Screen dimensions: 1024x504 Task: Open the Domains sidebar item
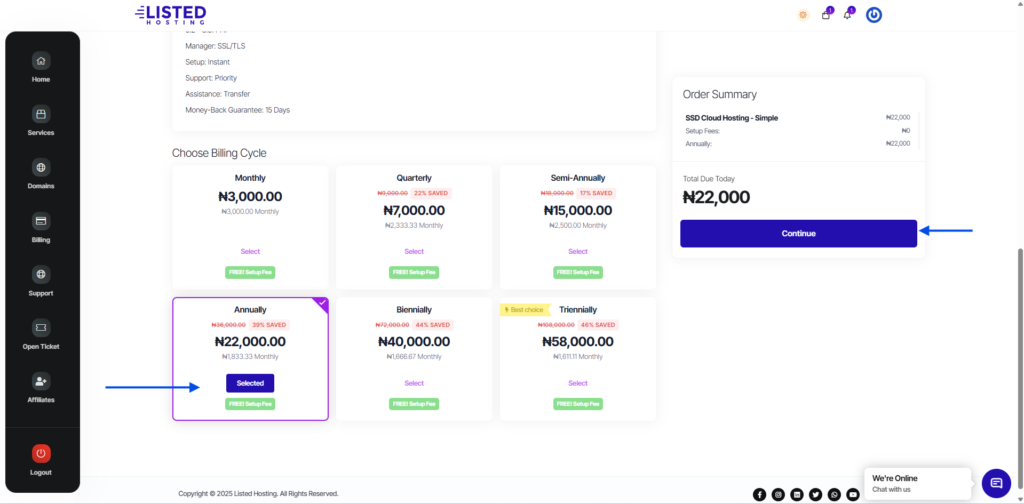[x=41, y=167]
